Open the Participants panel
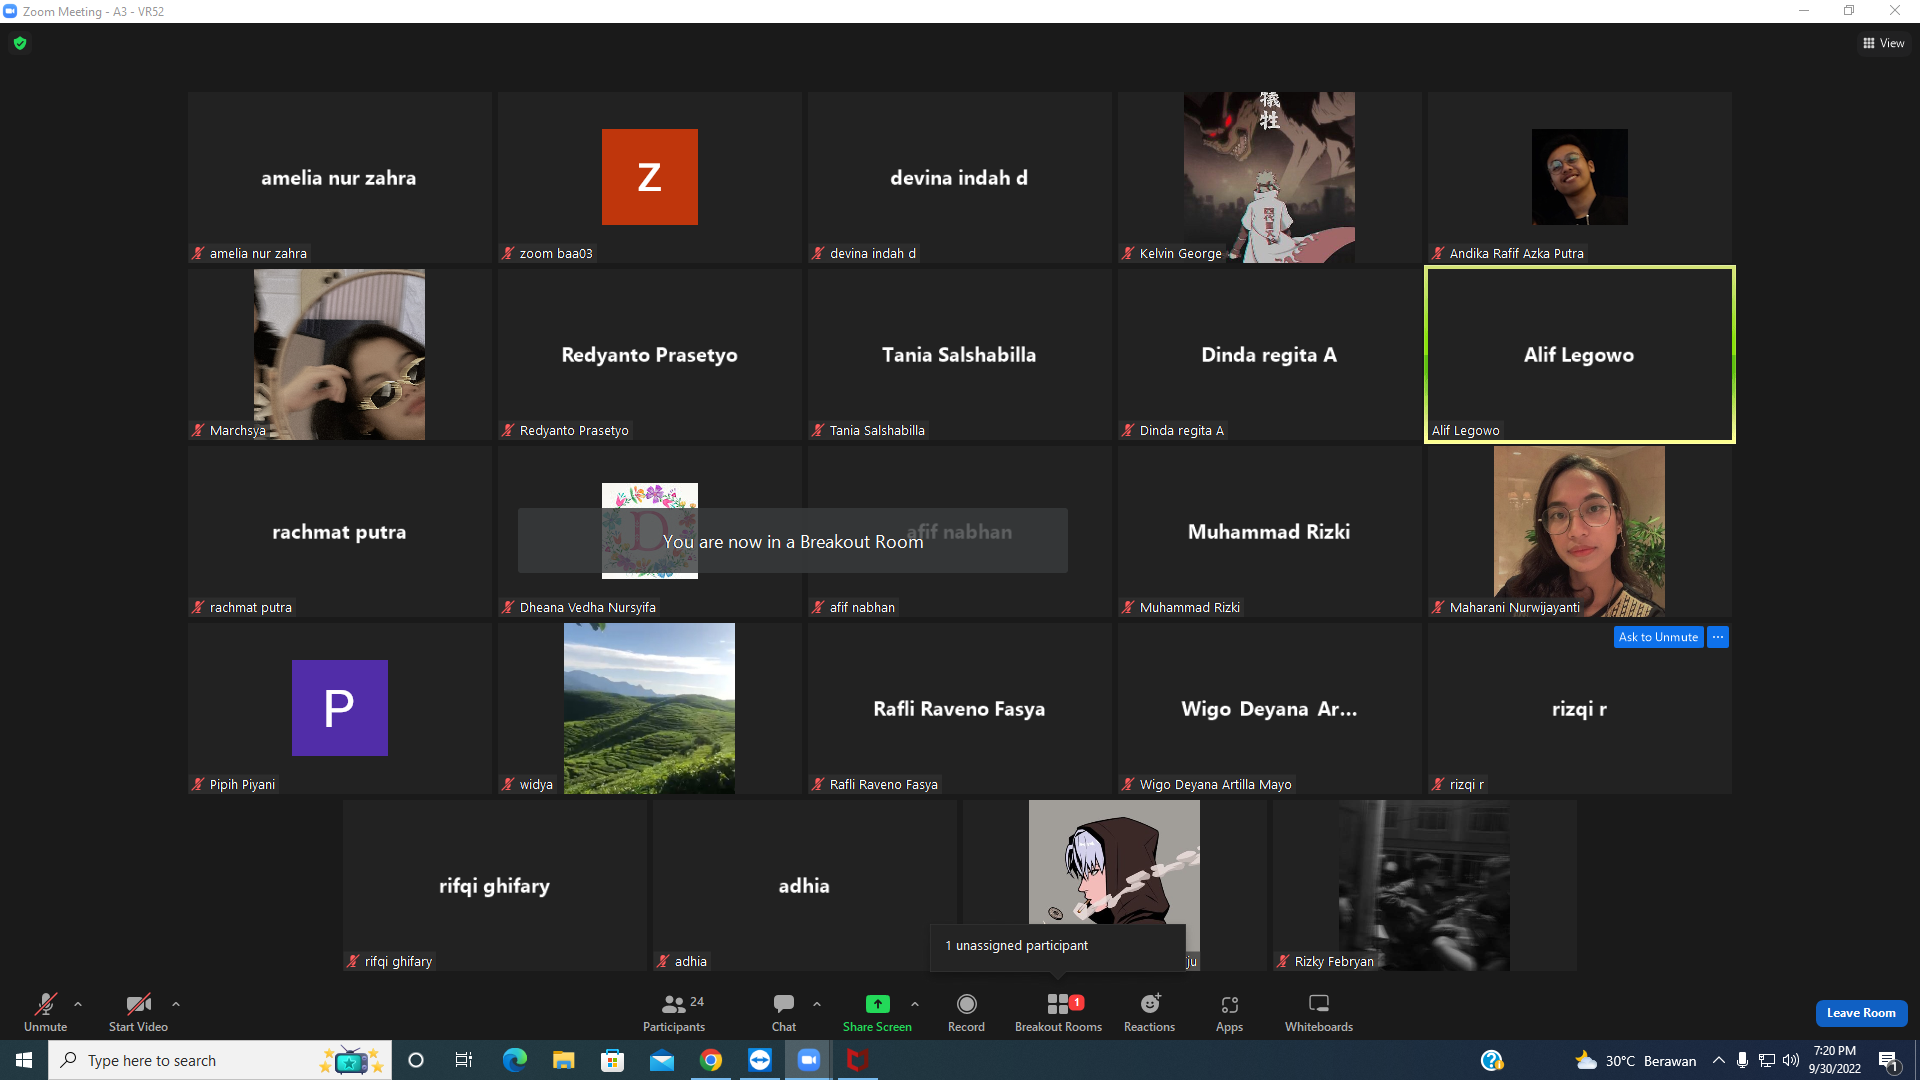This screenshot has height=1080, width=1920. (x=674, y=1011)
